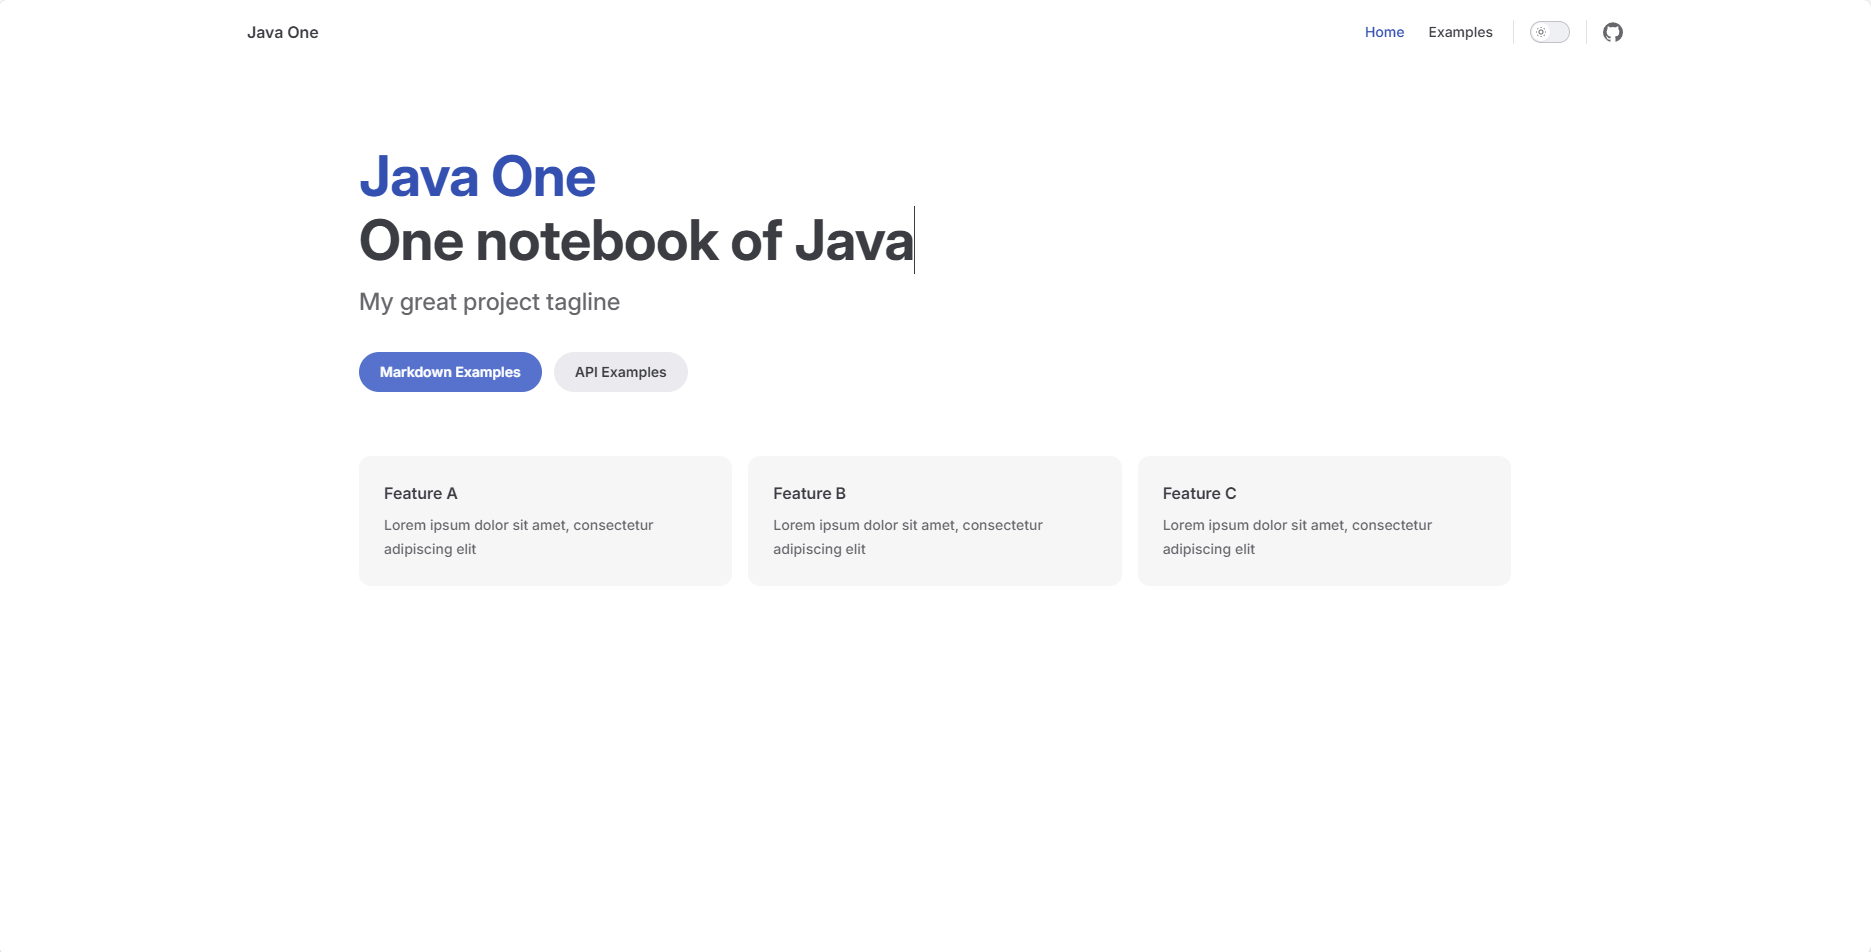
Task: Open the Markdown Examples button
Action: click(x=450, y=372)
